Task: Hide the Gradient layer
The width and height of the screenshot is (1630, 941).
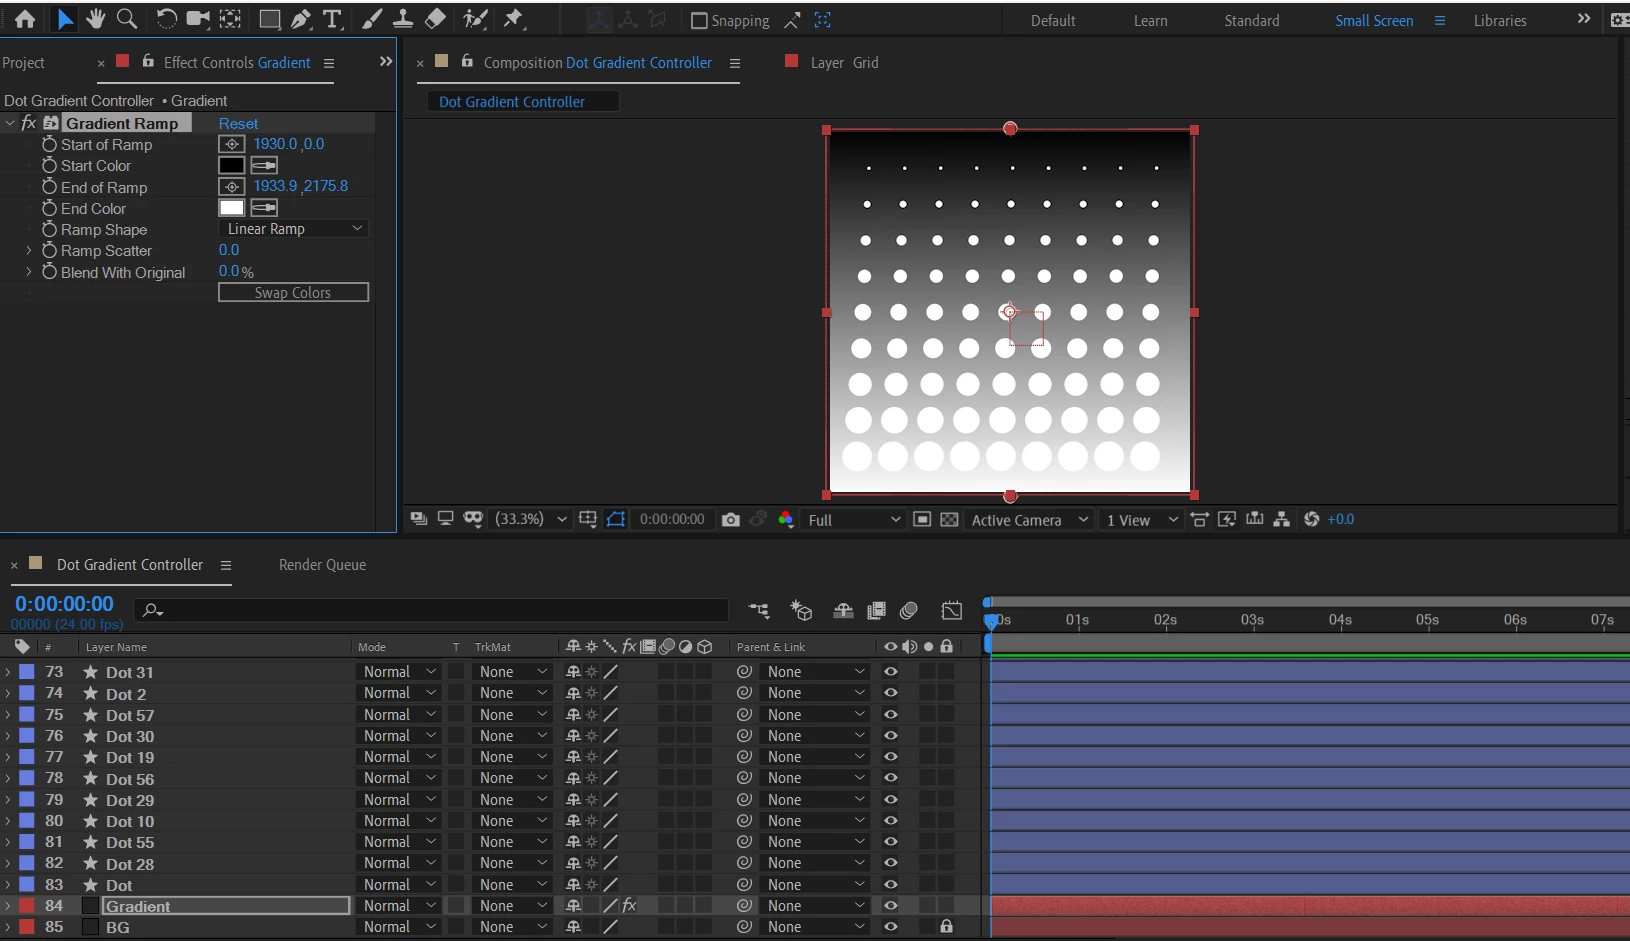Action: pyautogui.click(x=890, y=906)
